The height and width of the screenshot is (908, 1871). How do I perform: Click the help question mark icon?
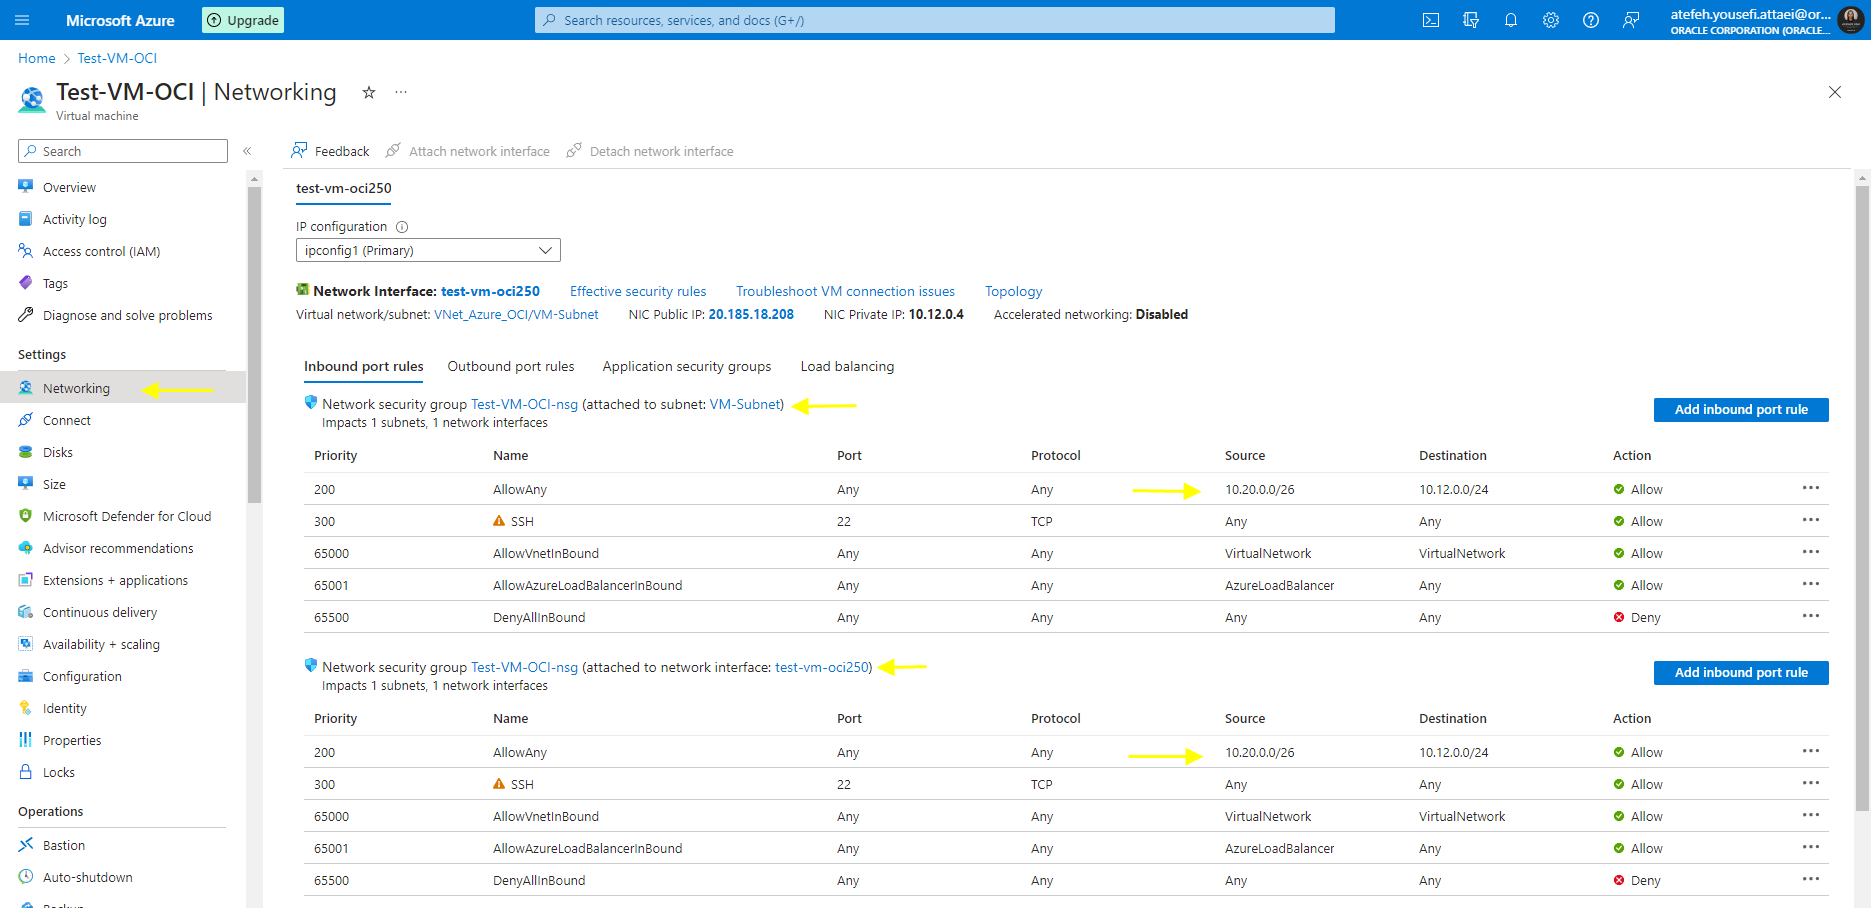pos(1591,20)
